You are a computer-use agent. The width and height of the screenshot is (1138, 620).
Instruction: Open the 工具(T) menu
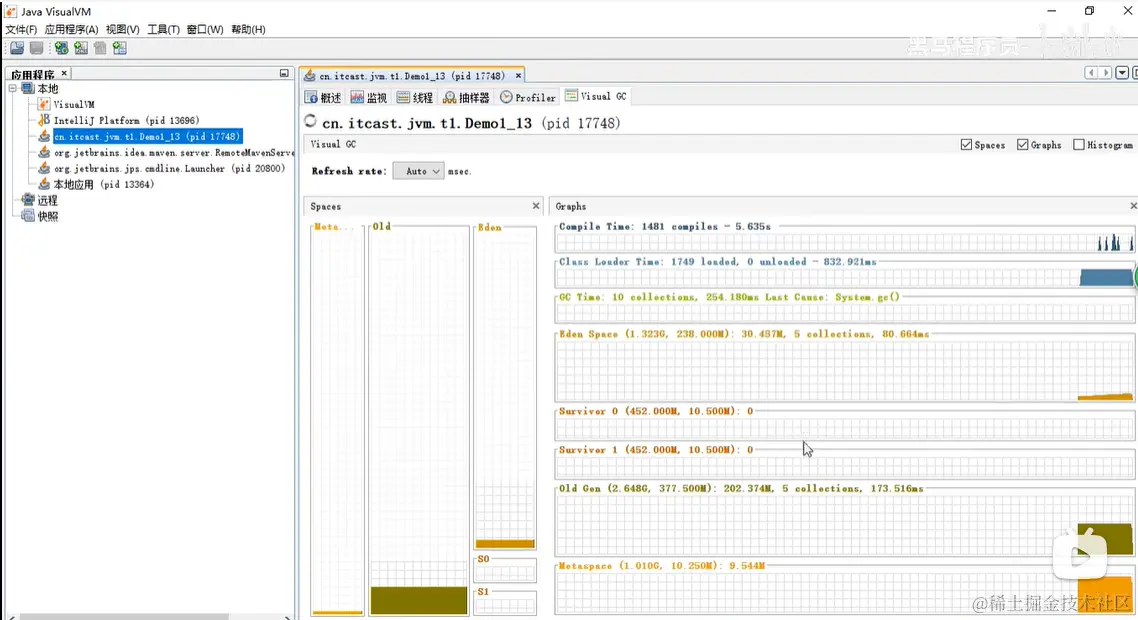[163, 29]
